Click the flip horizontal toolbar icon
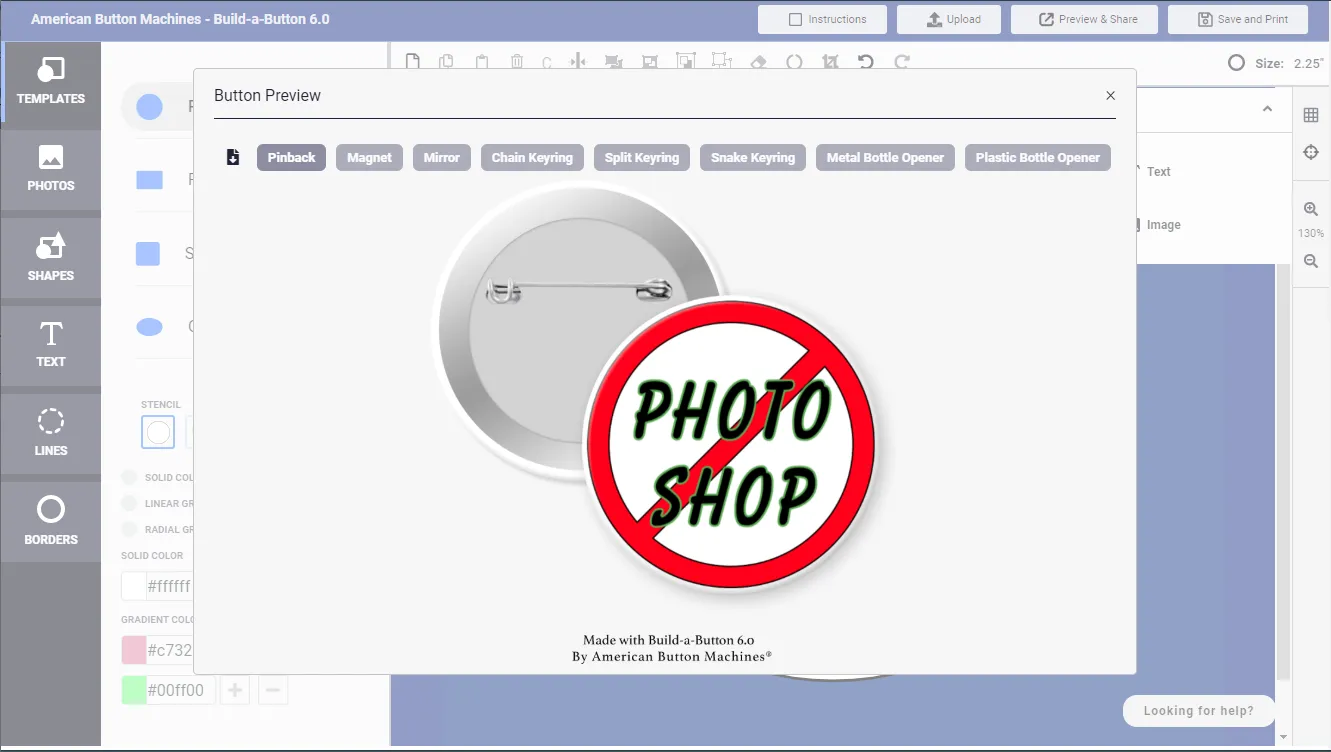 pos(578,62)
